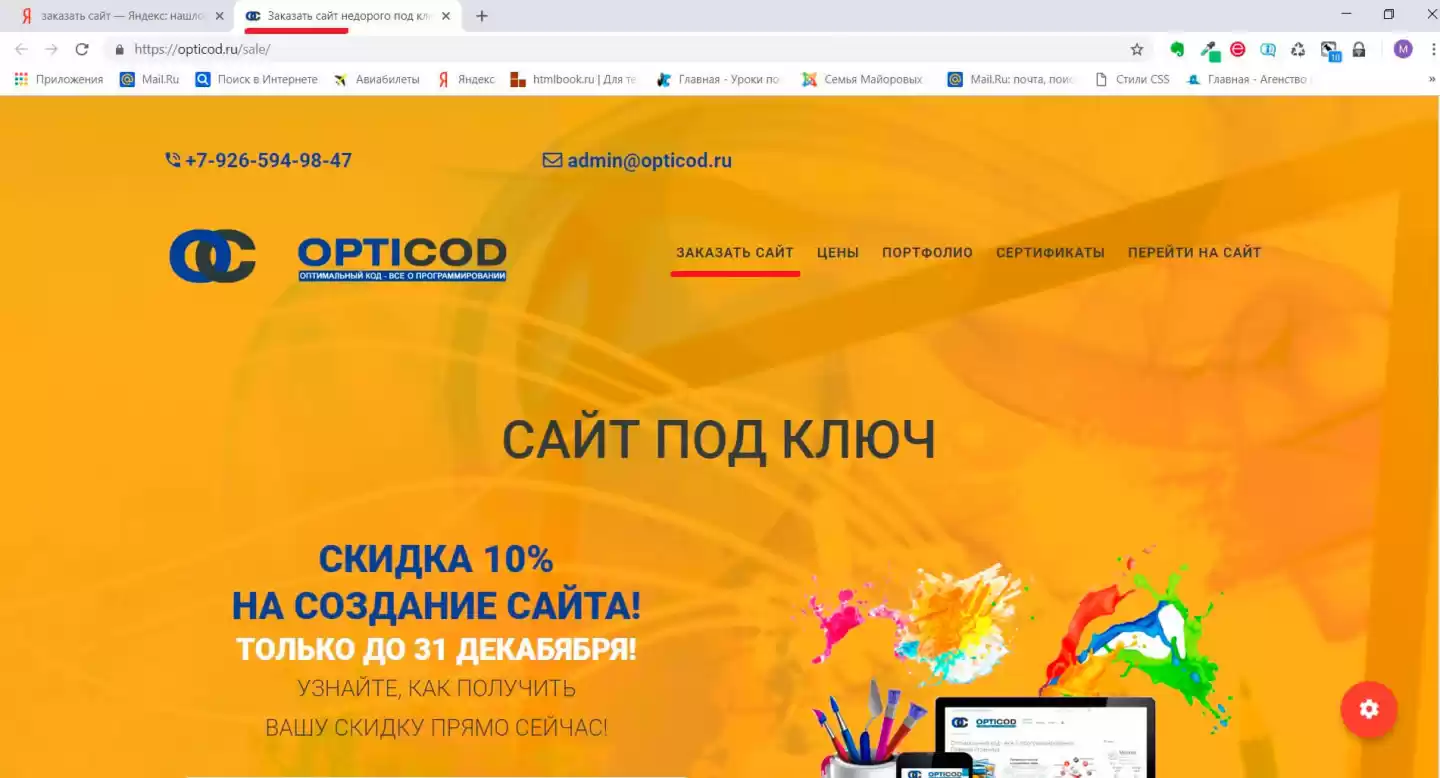The height and width of the screenshot is (778, 1440).
Task: Click the red gear settings floating button
Action: pos(1369,709)
